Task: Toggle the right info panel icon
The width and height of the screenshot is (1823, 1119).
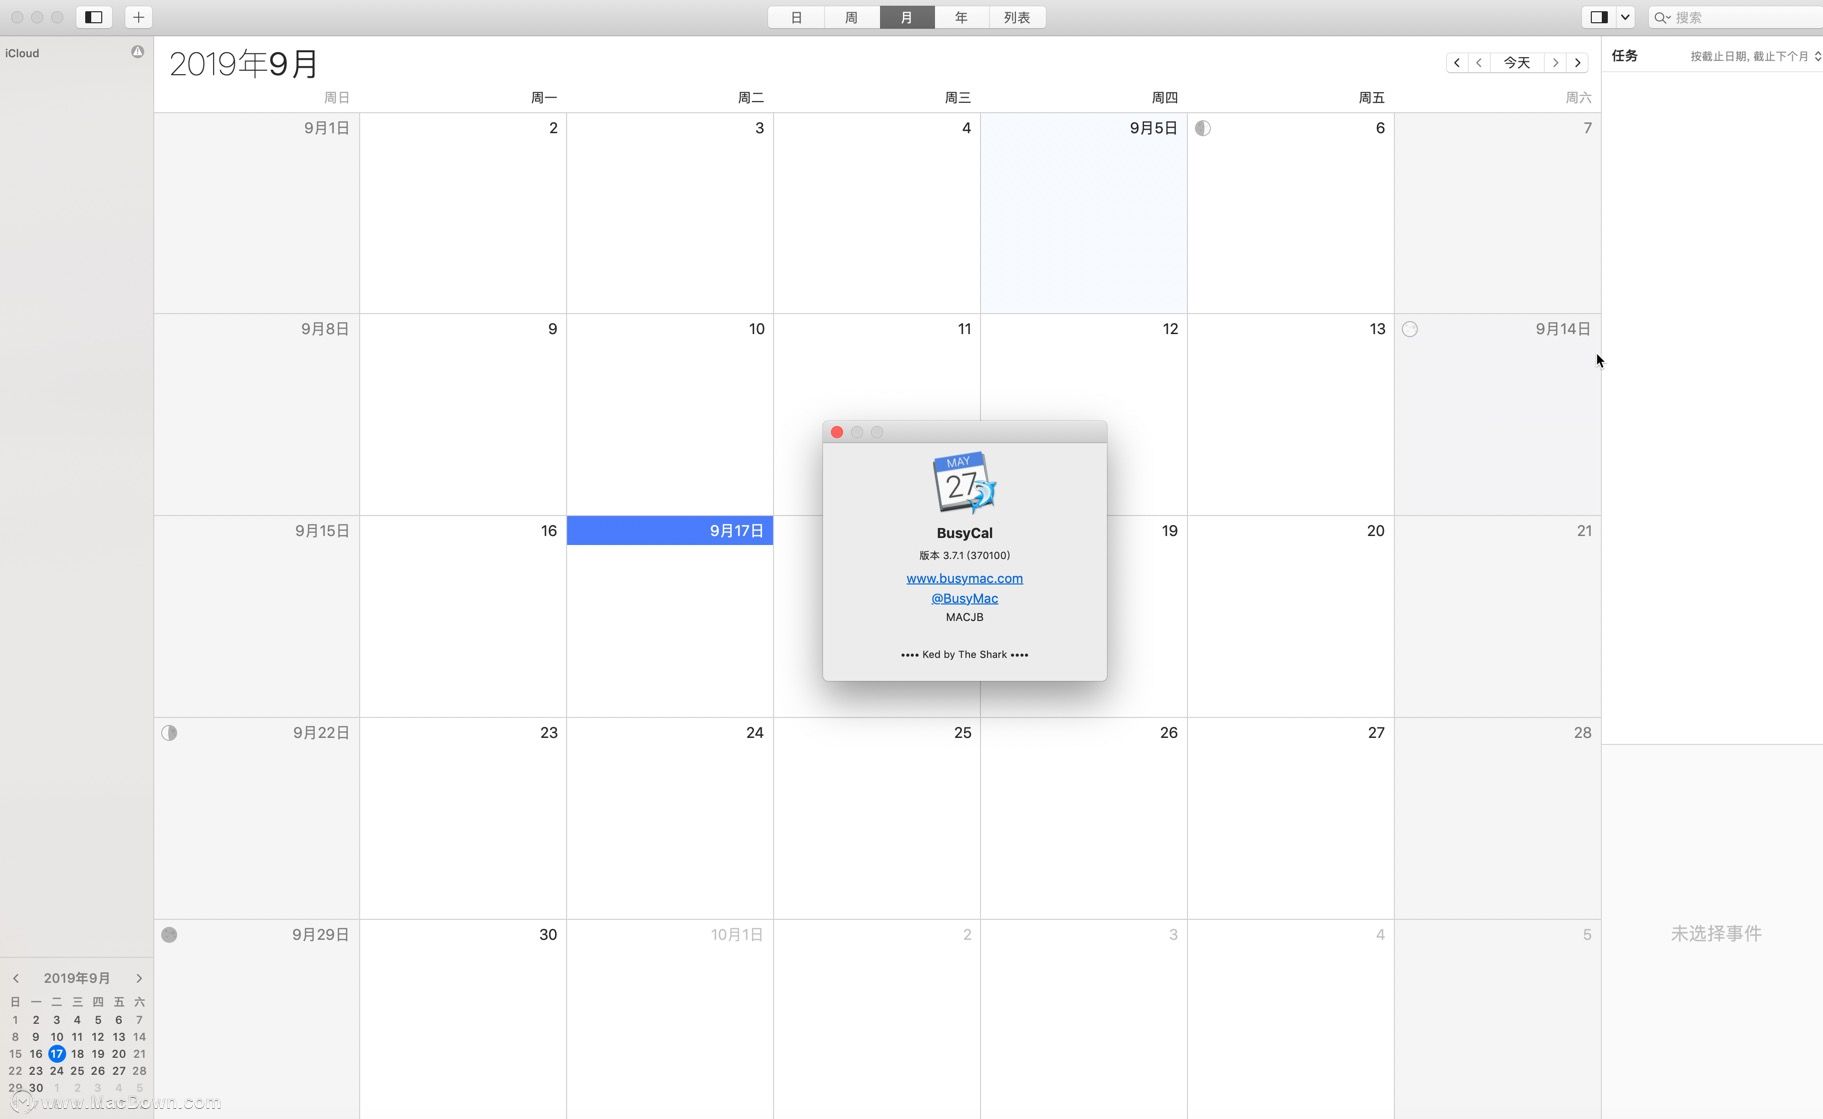Action: 1598,17
